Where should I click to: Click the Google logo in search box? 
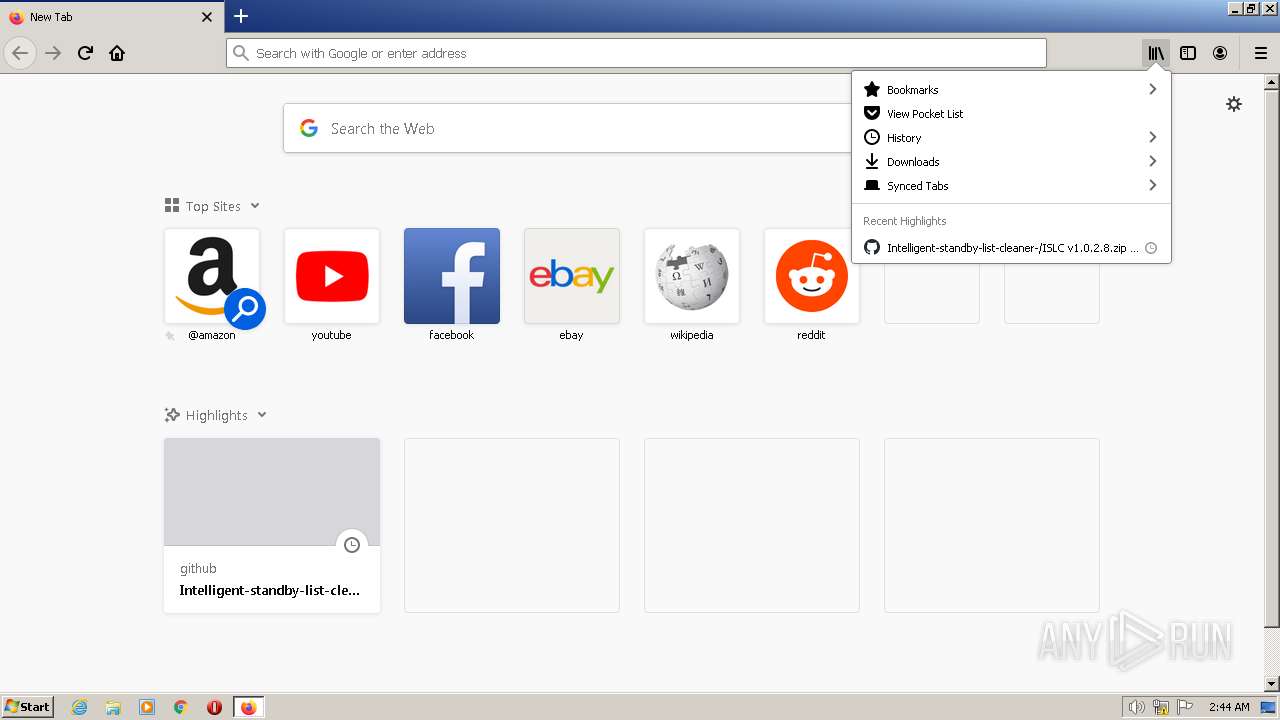coord(309,128)
